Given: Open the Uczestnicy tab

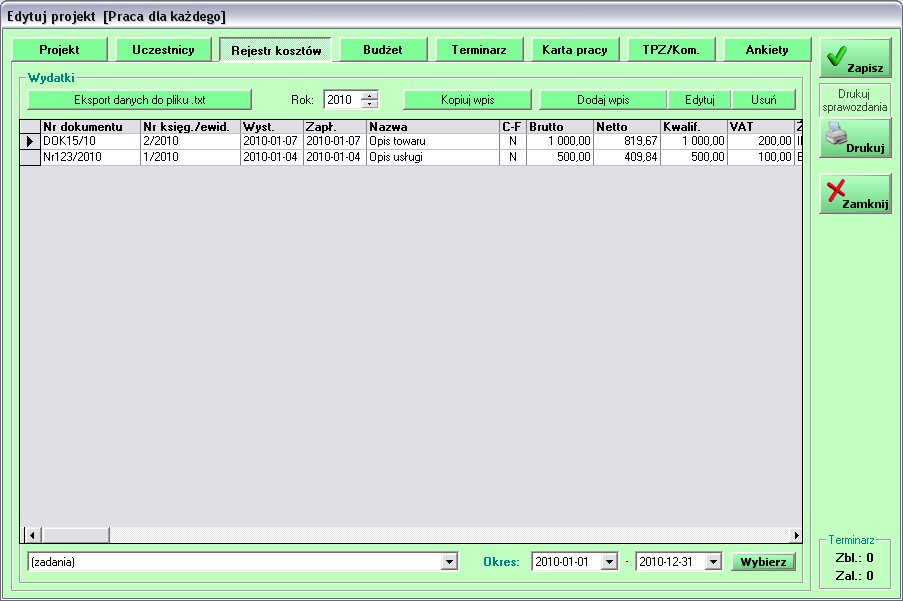Looking at the screenshot, I should click(163, 50).
